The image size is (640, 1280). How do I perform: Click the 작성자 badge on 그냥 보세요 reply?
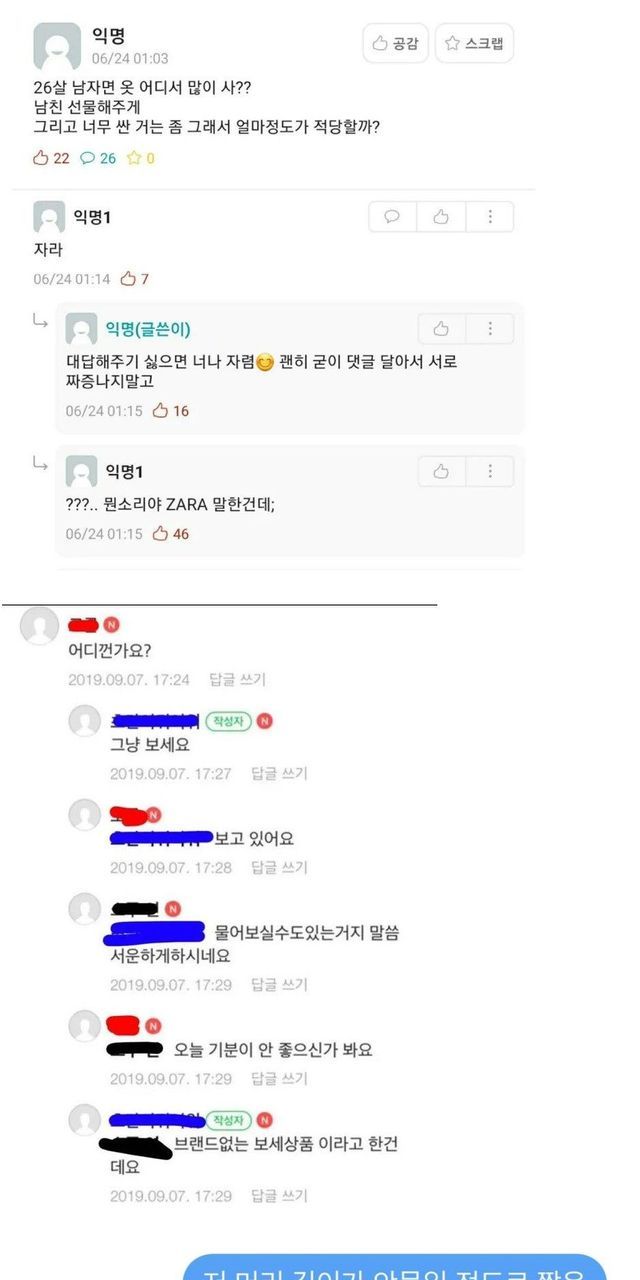click(x=228, y=721)
